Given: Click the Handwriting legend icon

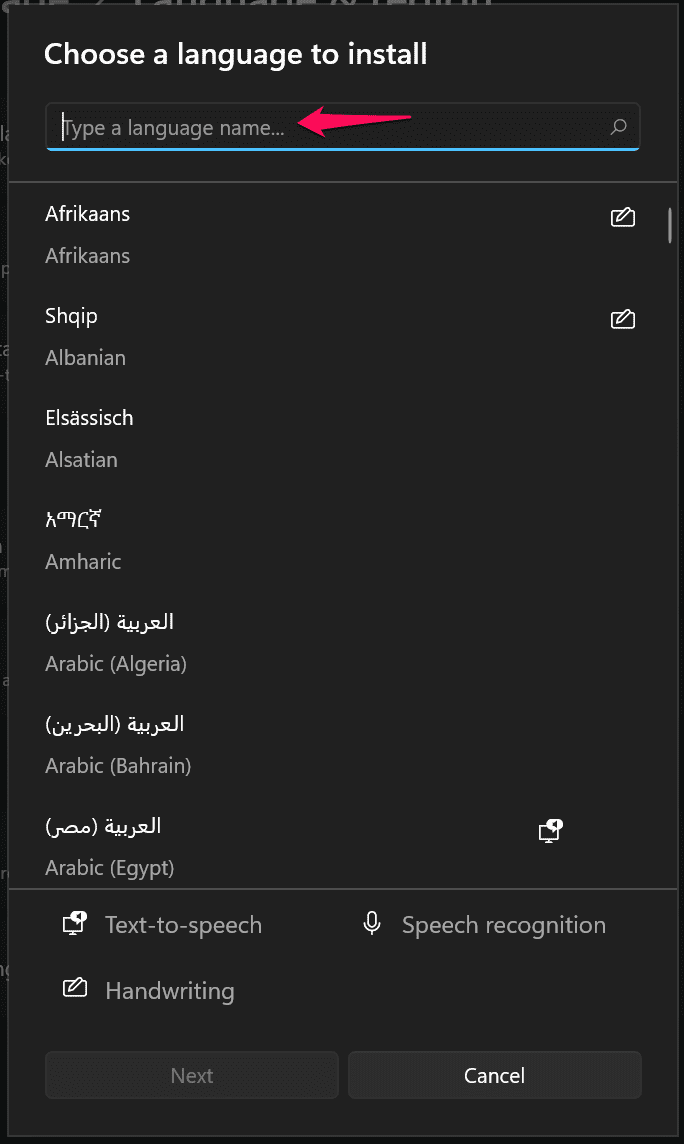Looking at the screenshot, I should tap(74, 990).
